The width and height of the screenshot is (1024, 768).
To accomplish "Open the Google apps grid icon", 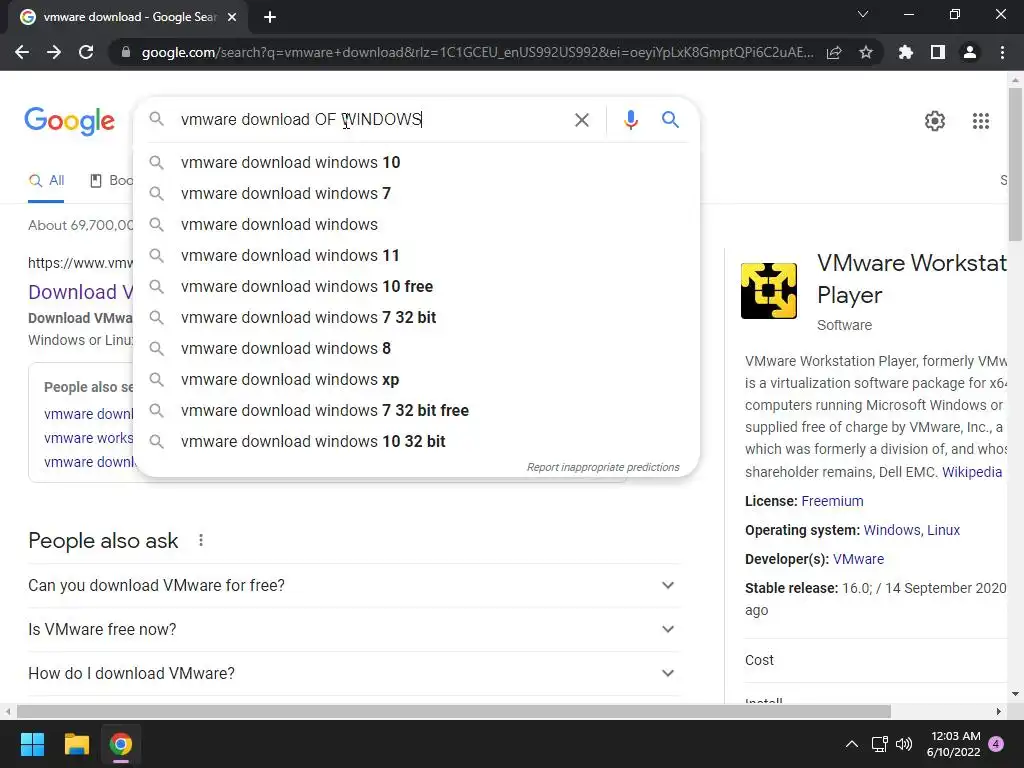I will (981, 121).
